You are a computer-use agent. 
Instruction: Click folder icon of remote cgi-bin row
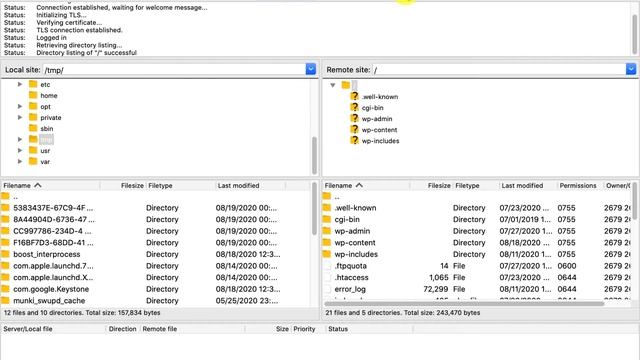(x=327, y=219)
